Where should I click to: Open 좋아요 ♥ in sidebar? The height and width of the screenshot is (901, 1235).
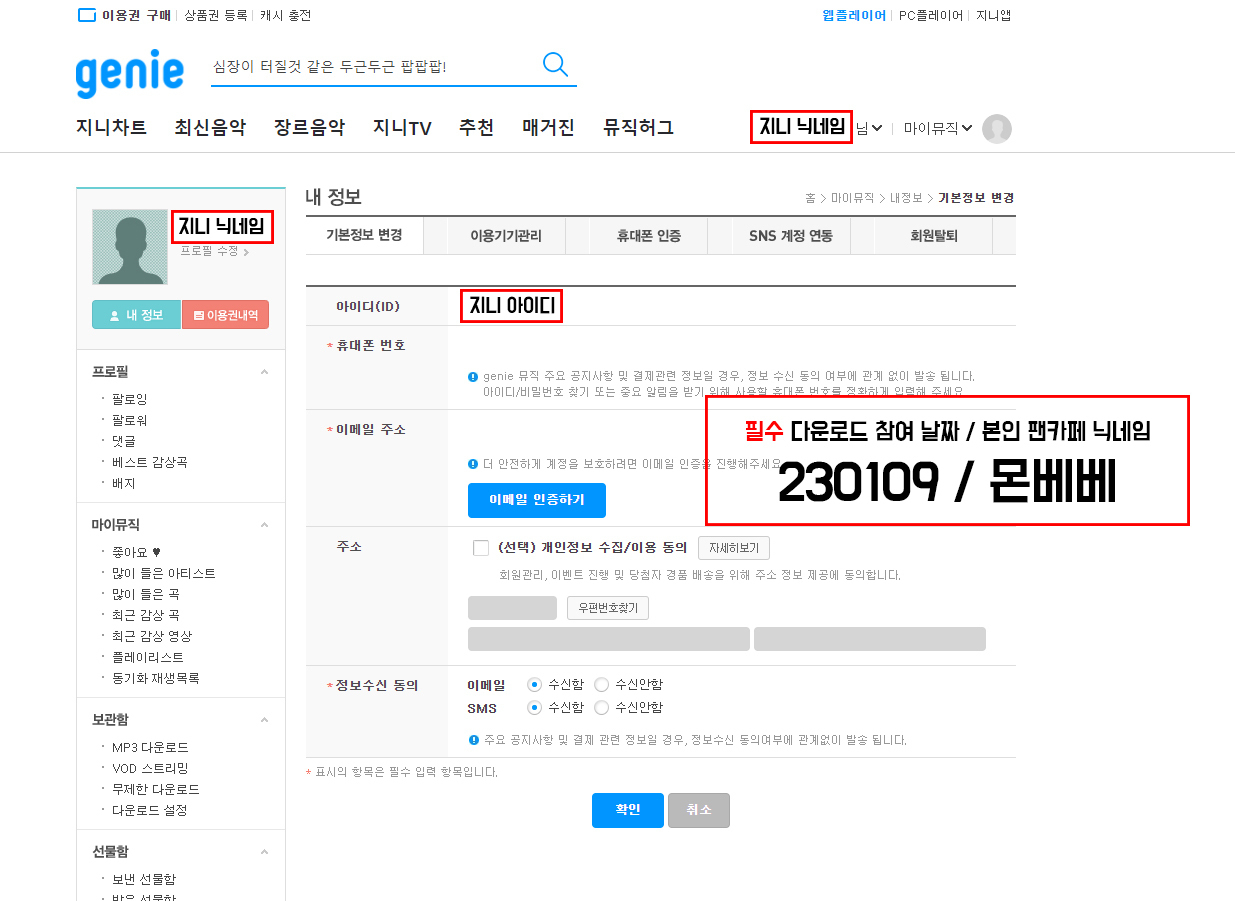tap(137, 552)
